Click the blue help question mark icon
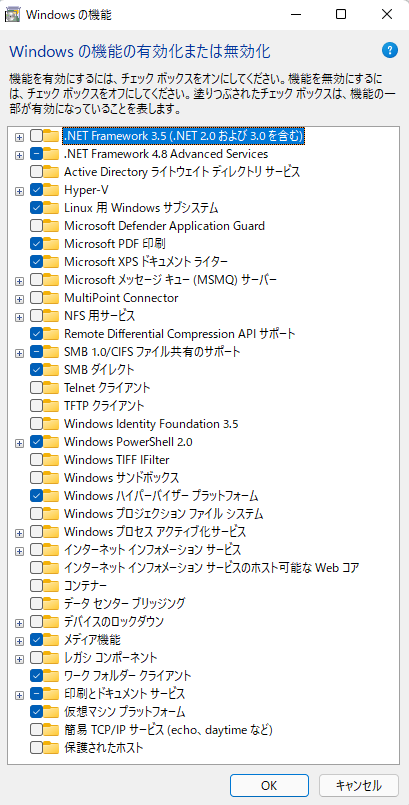Screen dimensions: 409x805 click(390, 50)
